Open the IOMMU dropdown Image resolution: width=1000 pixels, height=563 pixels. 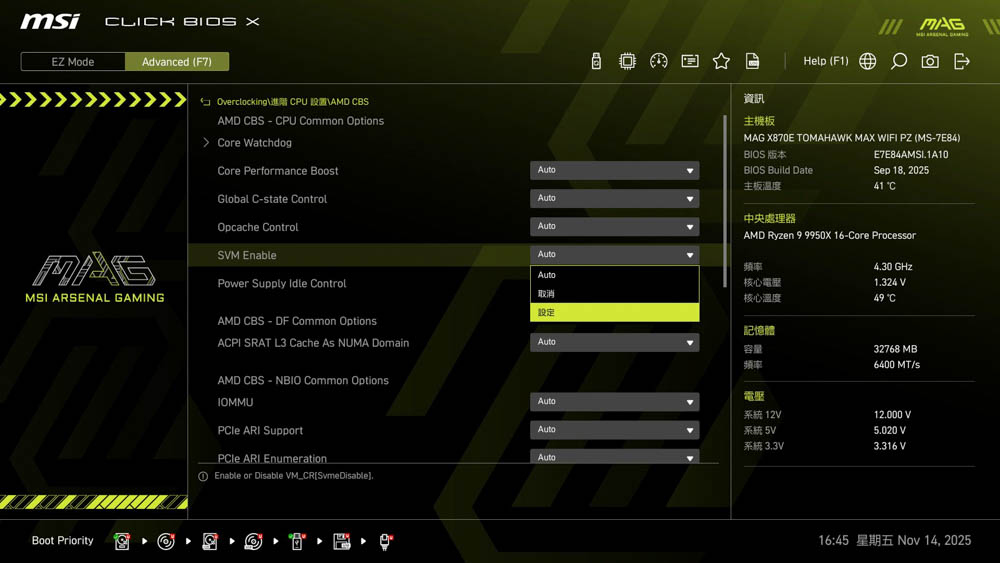tap(614, 402)
